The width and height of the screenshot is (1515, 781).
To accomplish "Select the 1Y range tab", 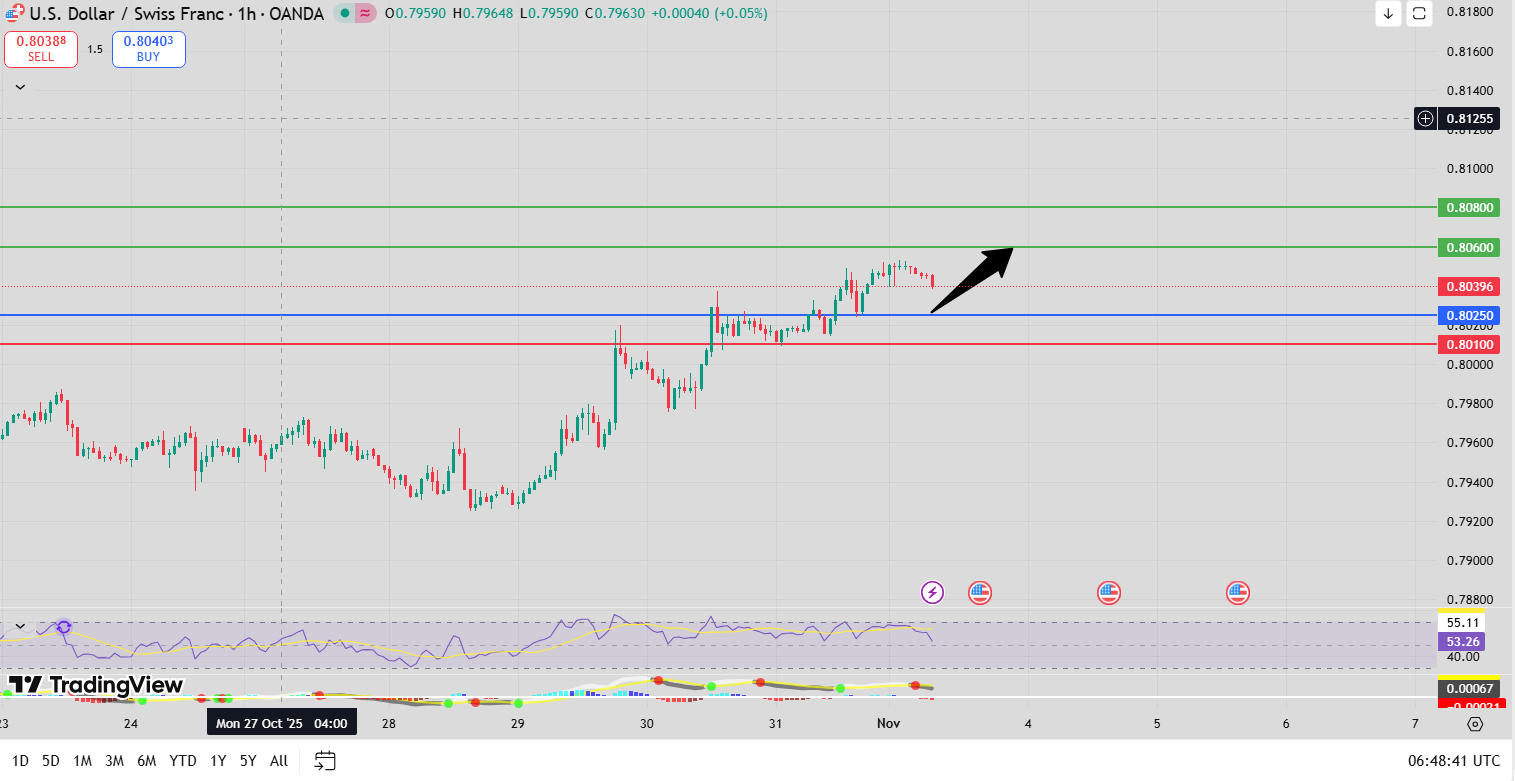I will [x=218, y=760].
